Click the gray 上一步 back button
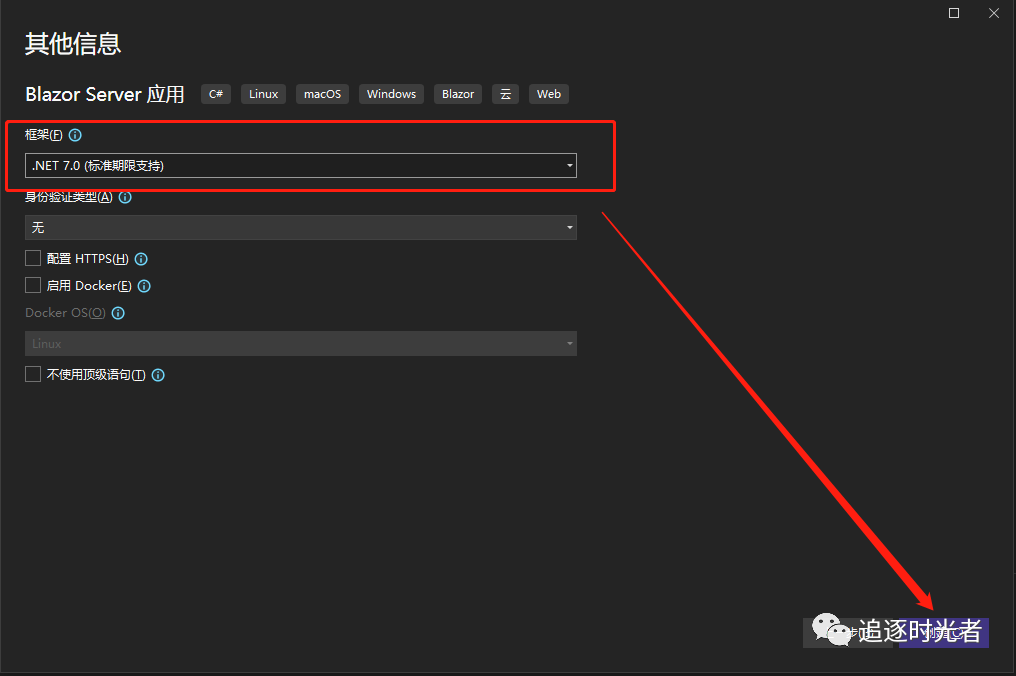The width and height of the screenshot is (1016, 676). click(x=846, y=632)
